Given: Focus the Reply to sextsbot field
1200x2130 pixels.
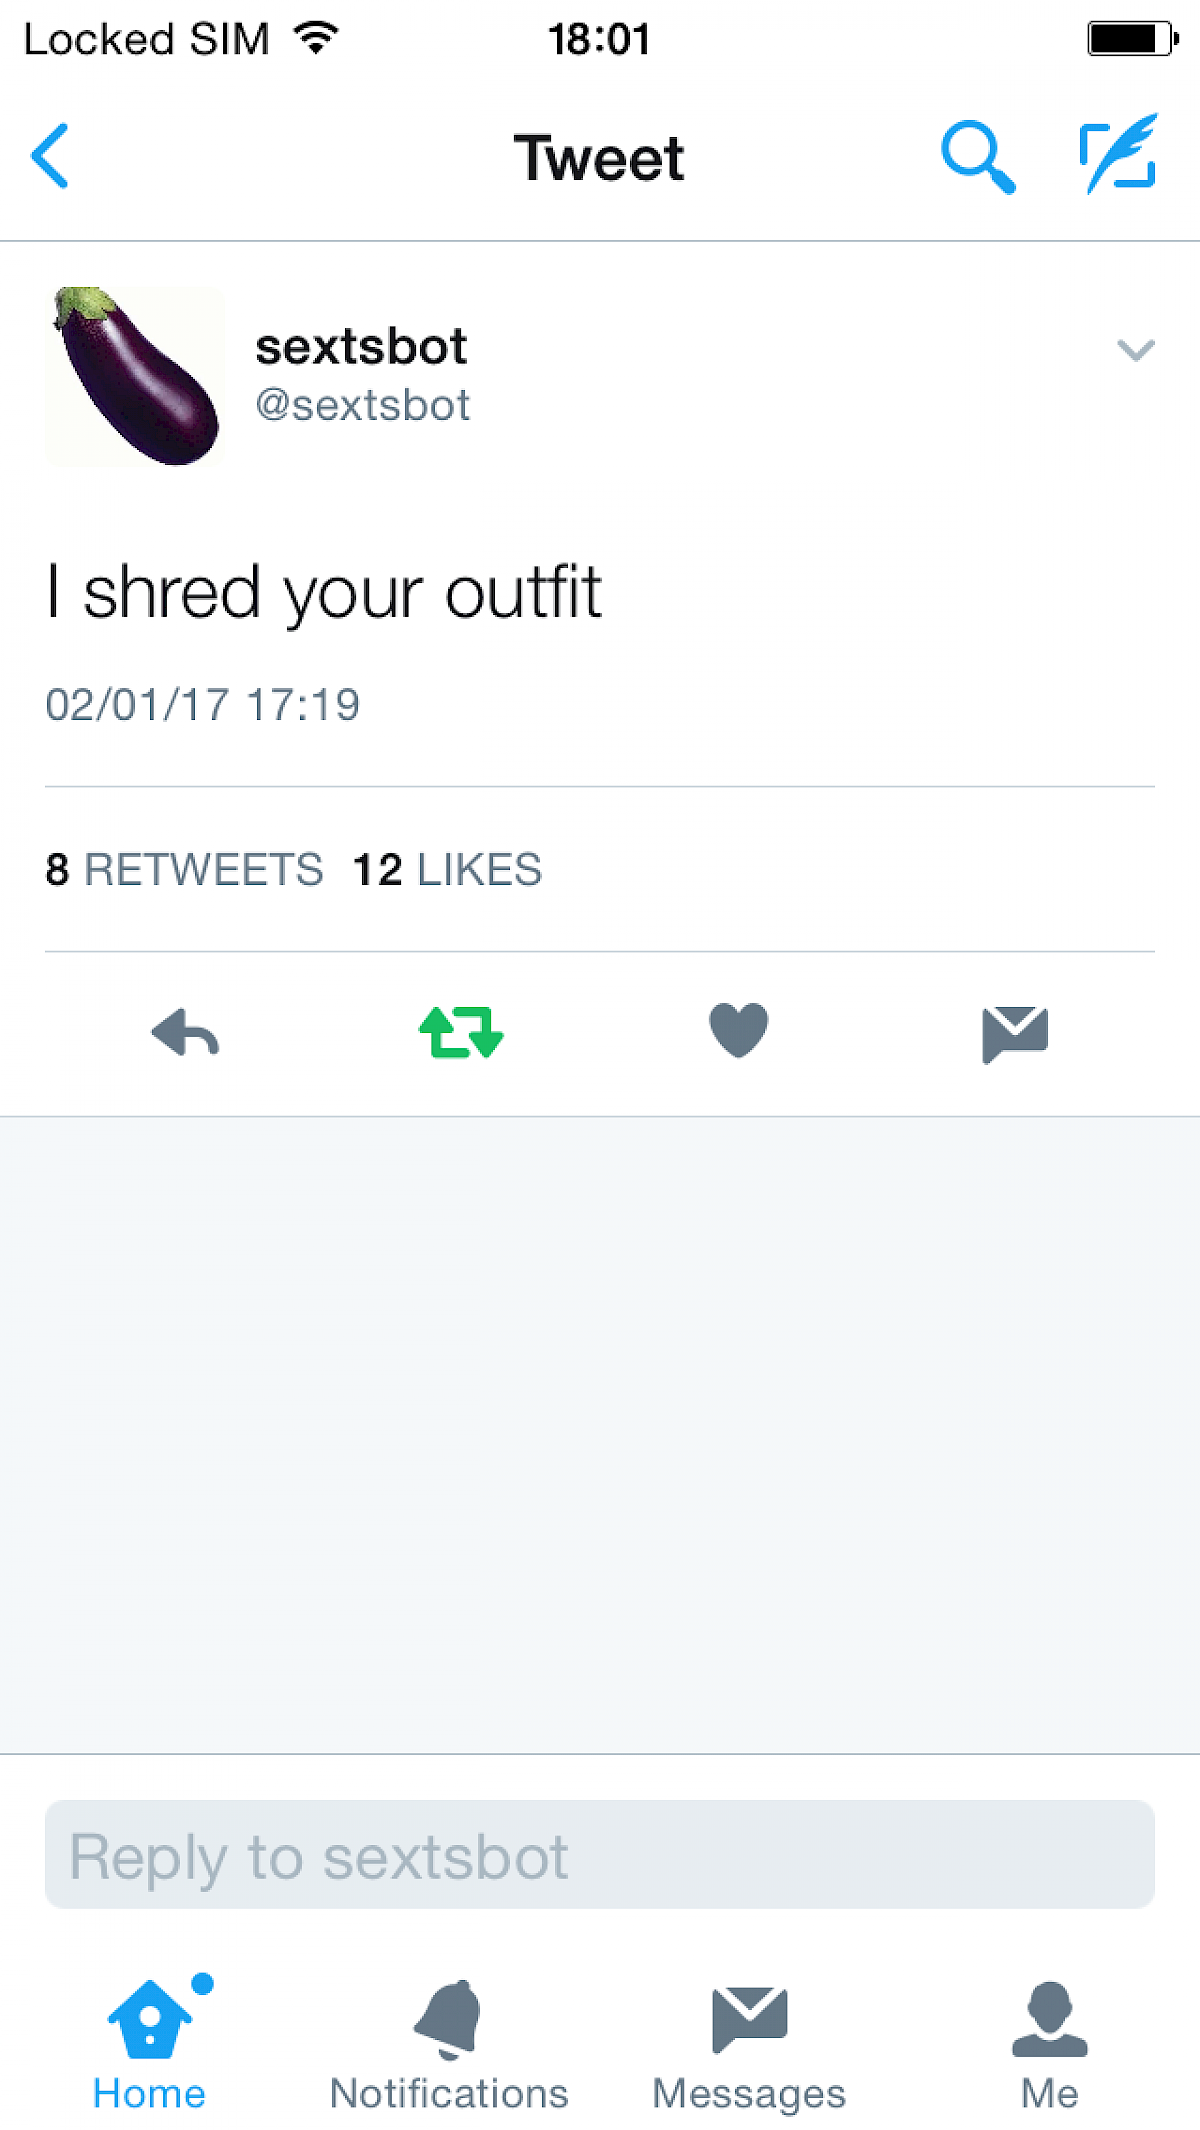Looking at the screenshot, I should pyautogui.click(x=600, y=1854).
